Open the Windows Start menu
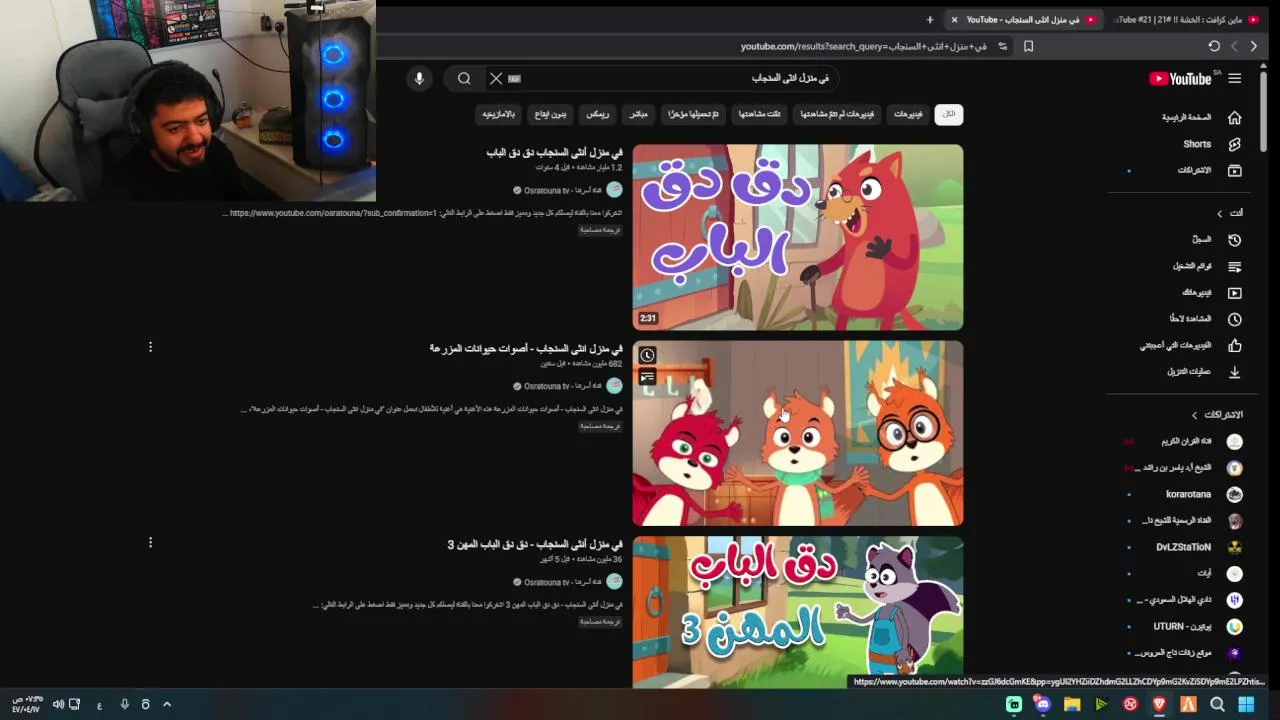The image size is (1280, 720). 1246,704
